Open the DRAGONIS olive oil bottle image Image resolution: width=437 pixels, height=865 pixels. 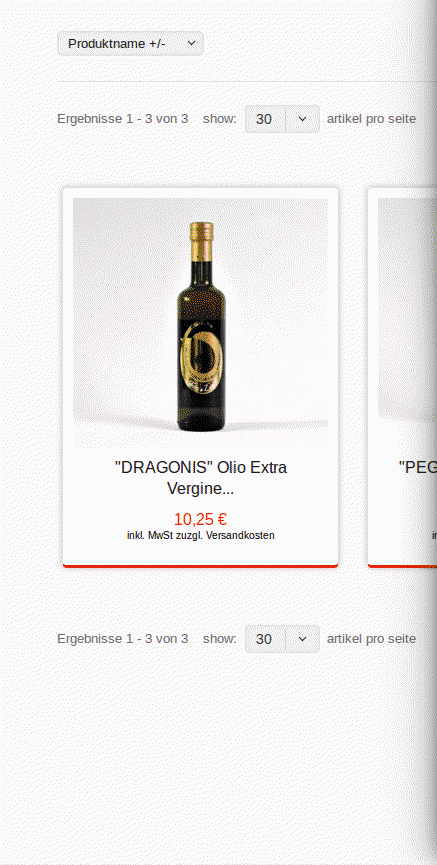200,323
